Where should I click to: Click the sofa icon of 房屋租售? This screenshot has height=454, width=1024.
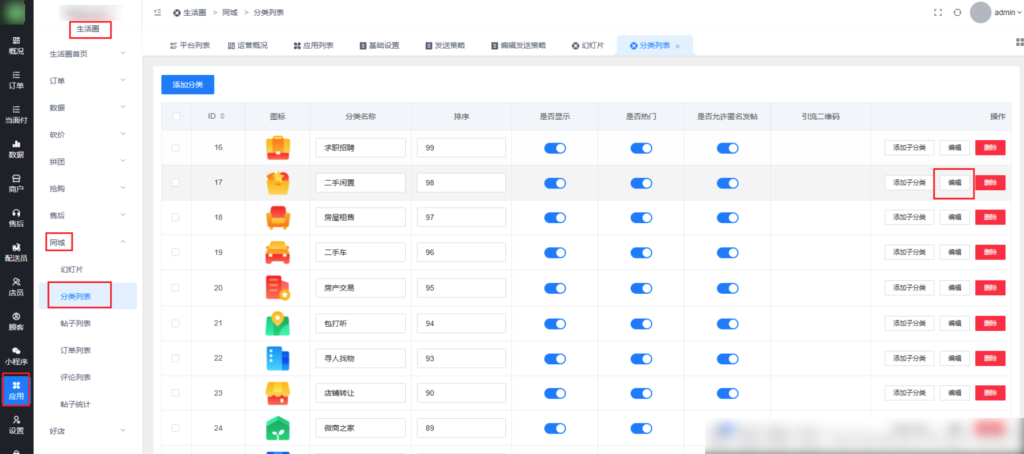click(278, 218)
